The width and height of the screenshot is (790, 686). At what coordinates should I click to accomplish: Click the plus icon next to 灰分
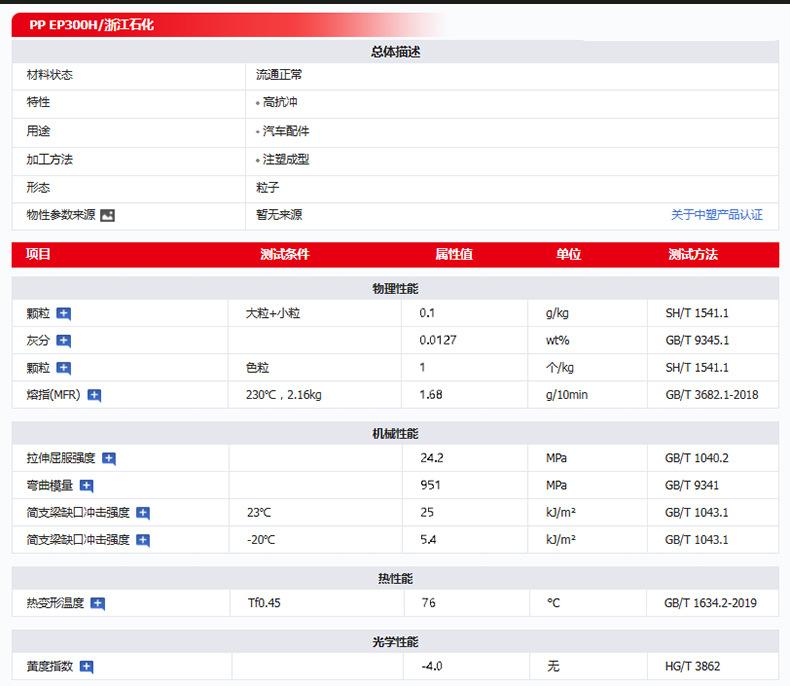(63, 341)
